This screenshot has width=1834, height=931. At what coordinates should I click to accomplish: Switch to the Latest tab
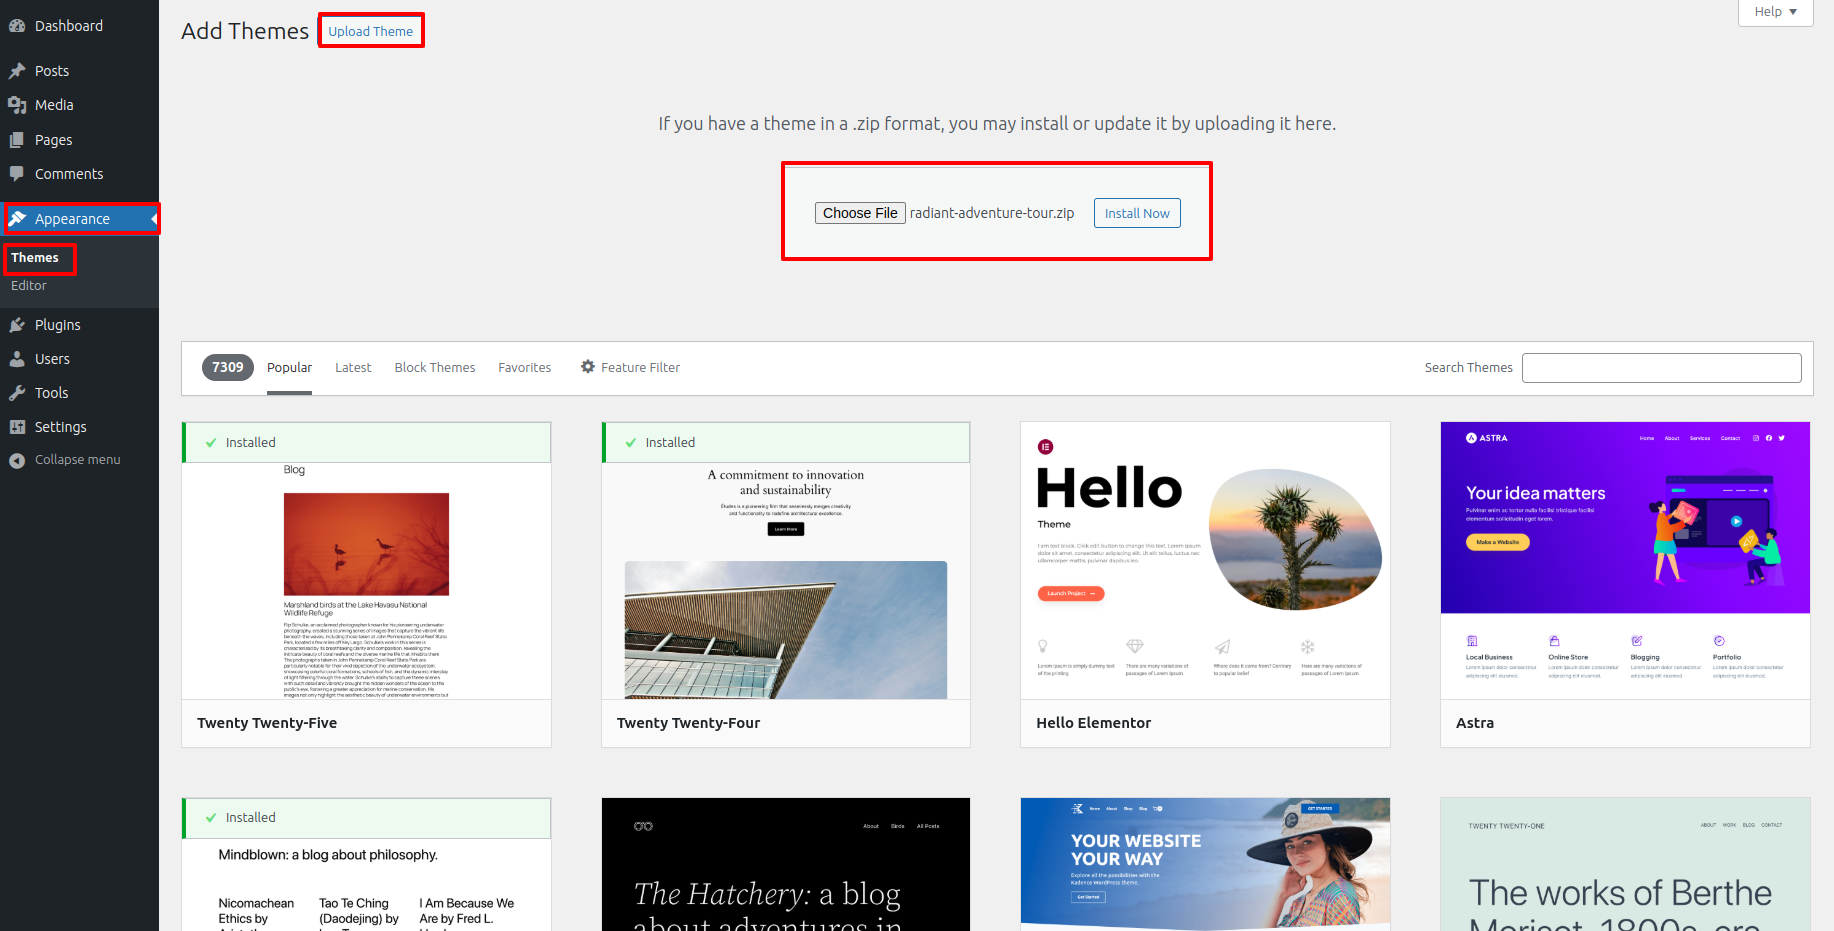[x=353, y=368]
